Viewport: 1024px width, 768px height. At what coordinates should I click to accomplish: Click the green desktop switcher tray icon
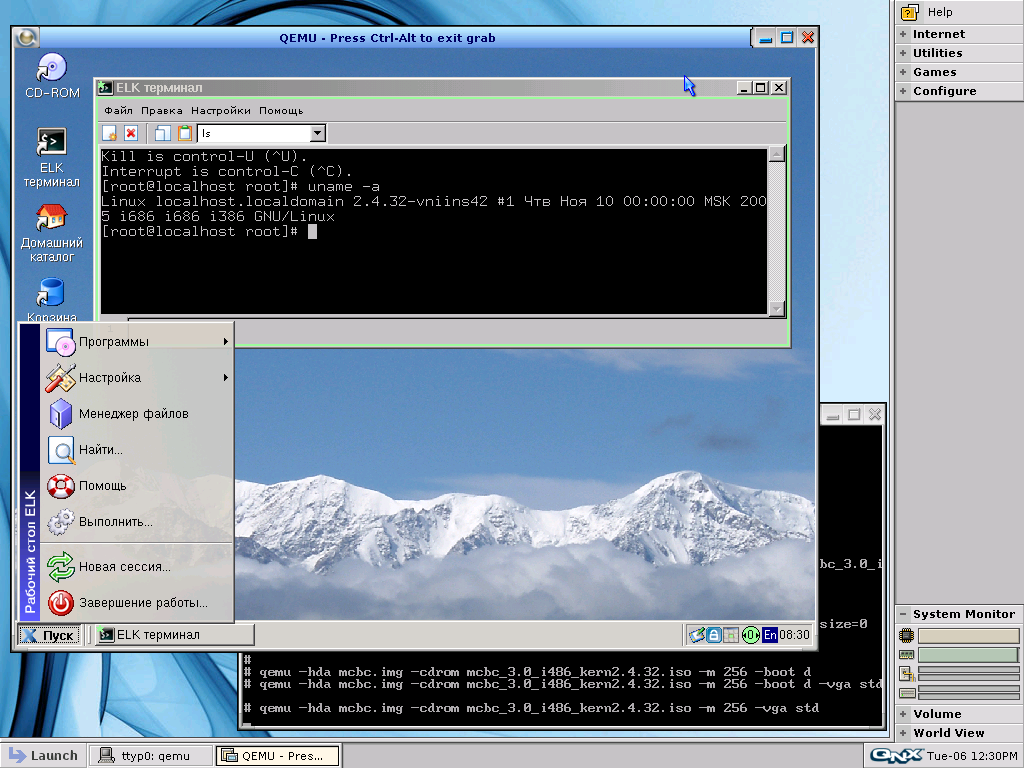point(750,635)
